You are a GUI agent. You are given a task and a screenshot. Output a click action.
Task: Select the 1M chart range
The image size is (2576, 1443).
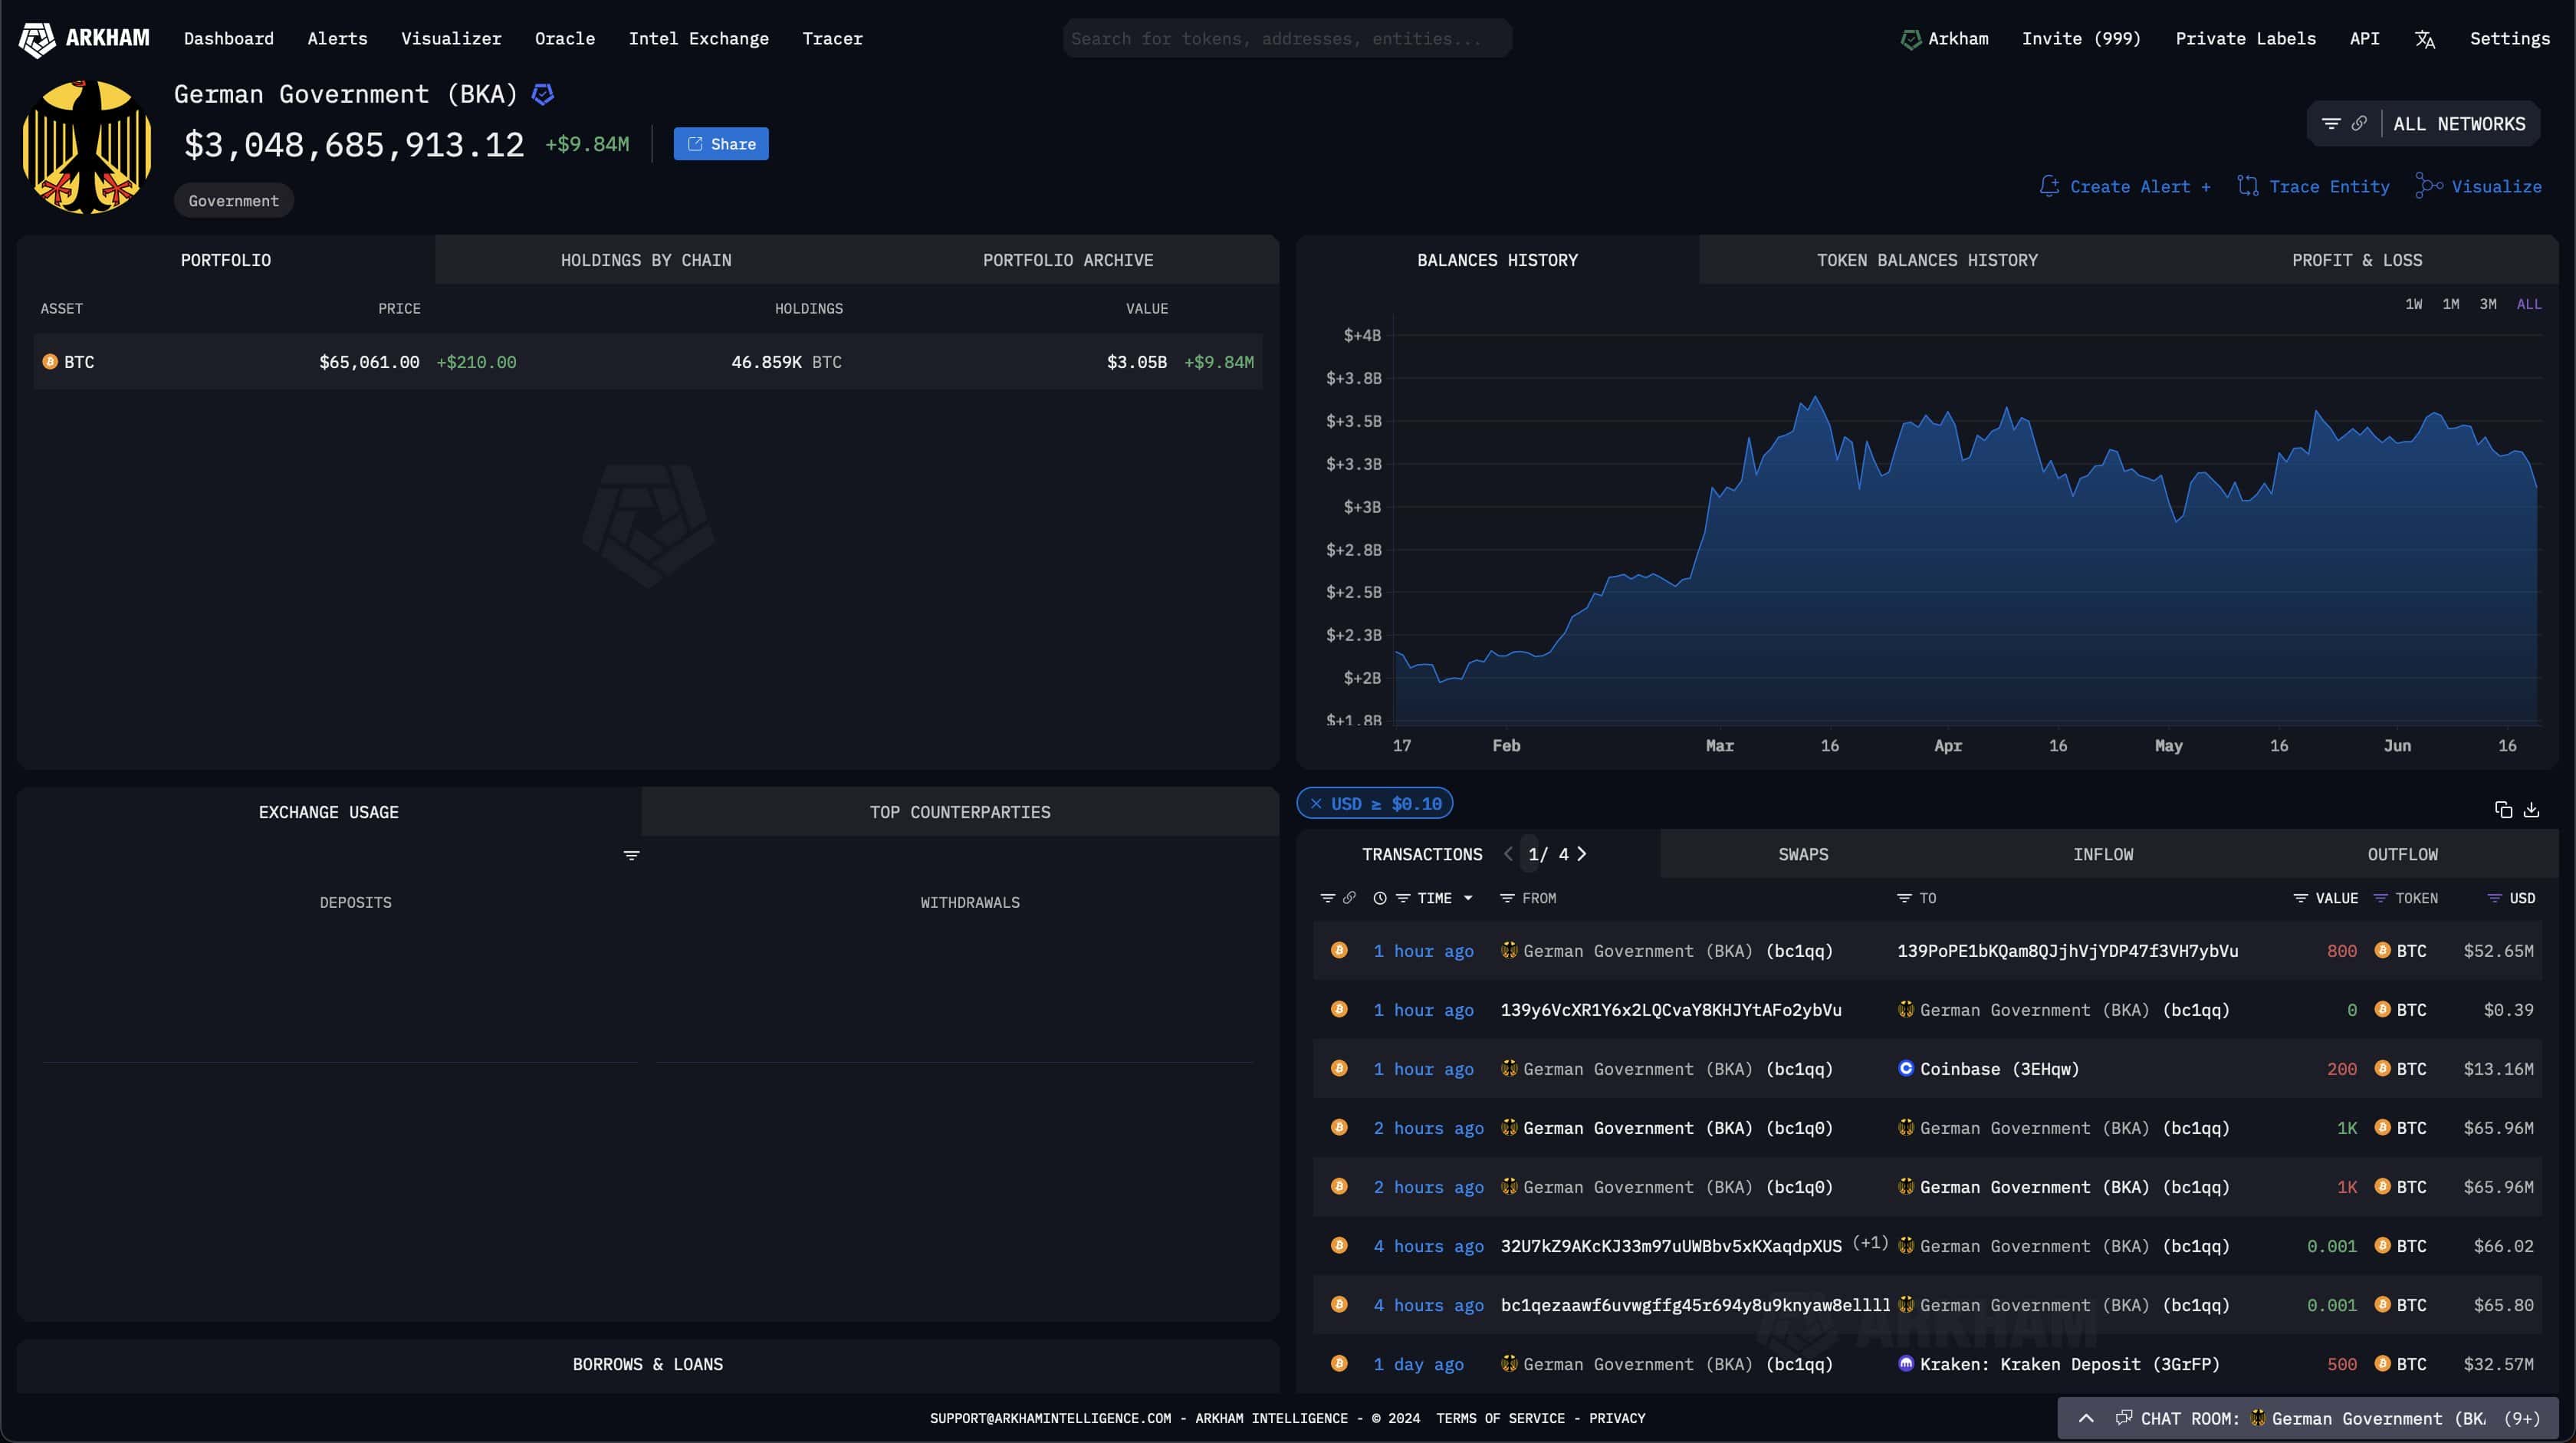[2450, 304]
